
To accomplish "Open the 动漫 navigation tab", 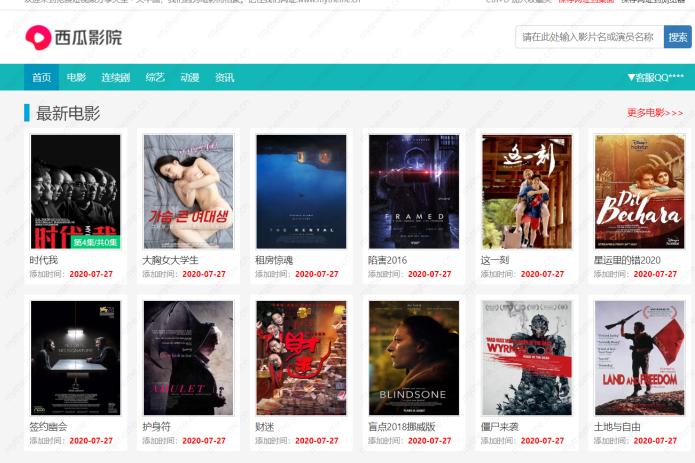I will click(190, 77).
